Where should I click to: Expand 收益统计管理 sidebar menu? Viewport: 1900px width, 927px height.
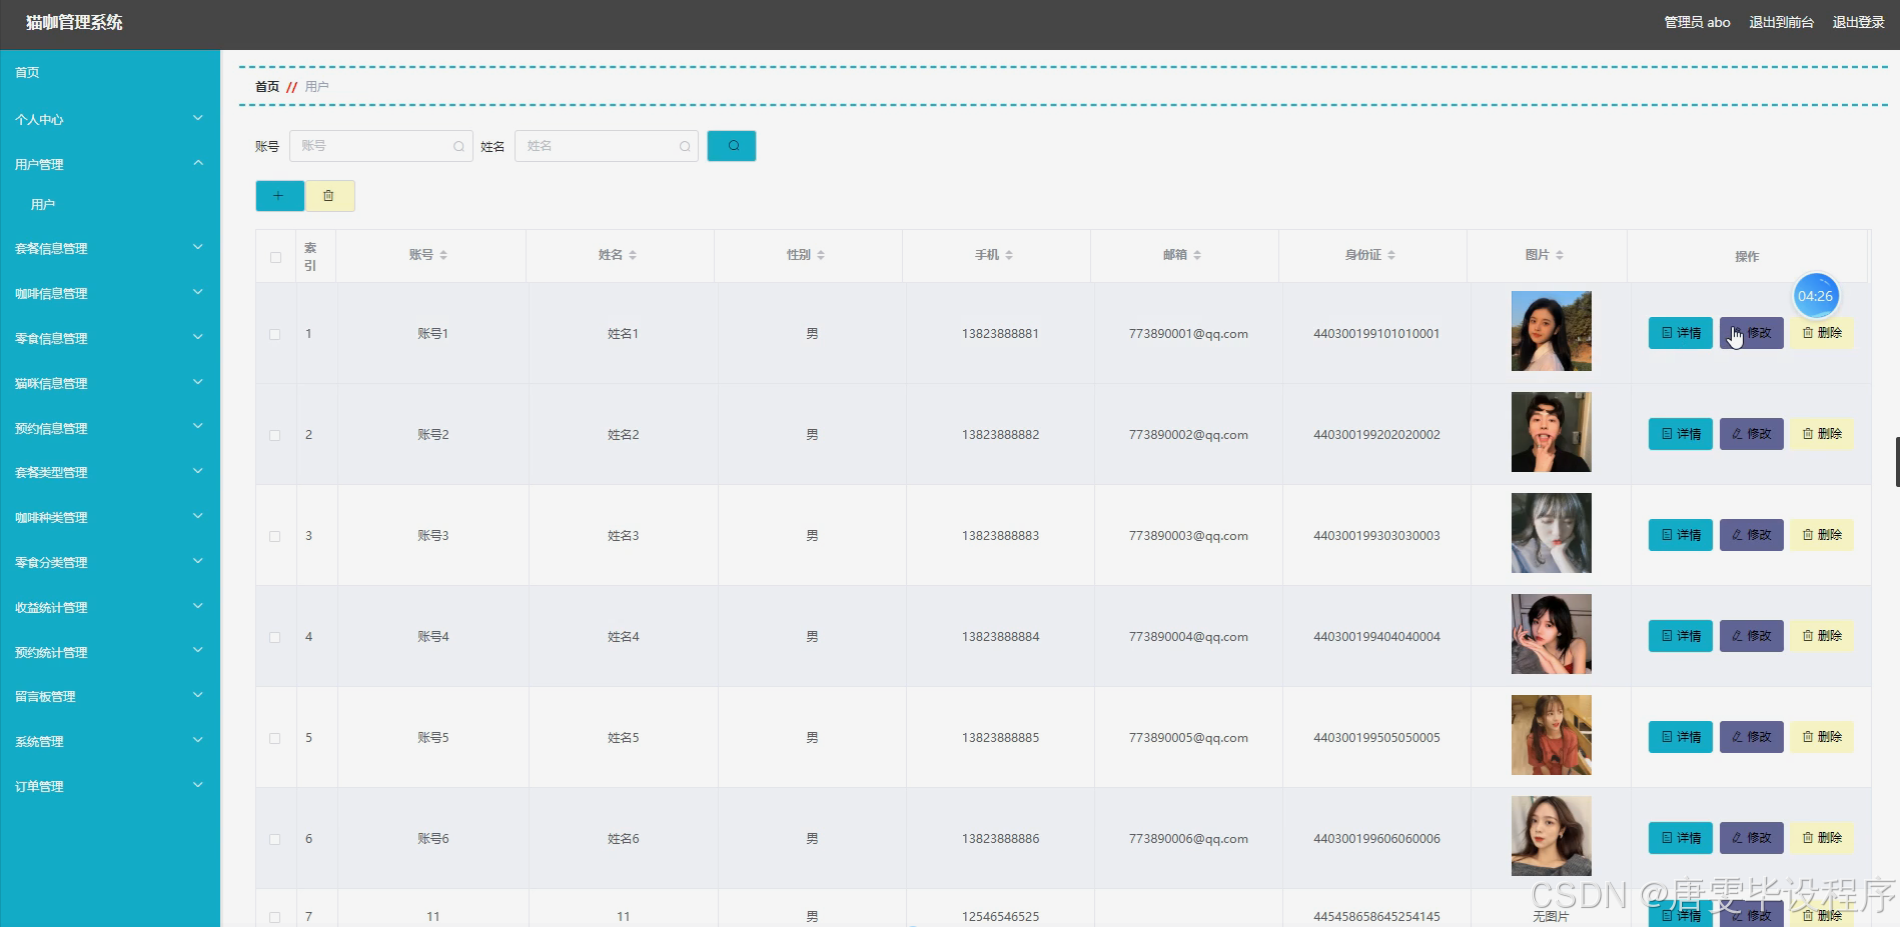click(x=110, y=607)
